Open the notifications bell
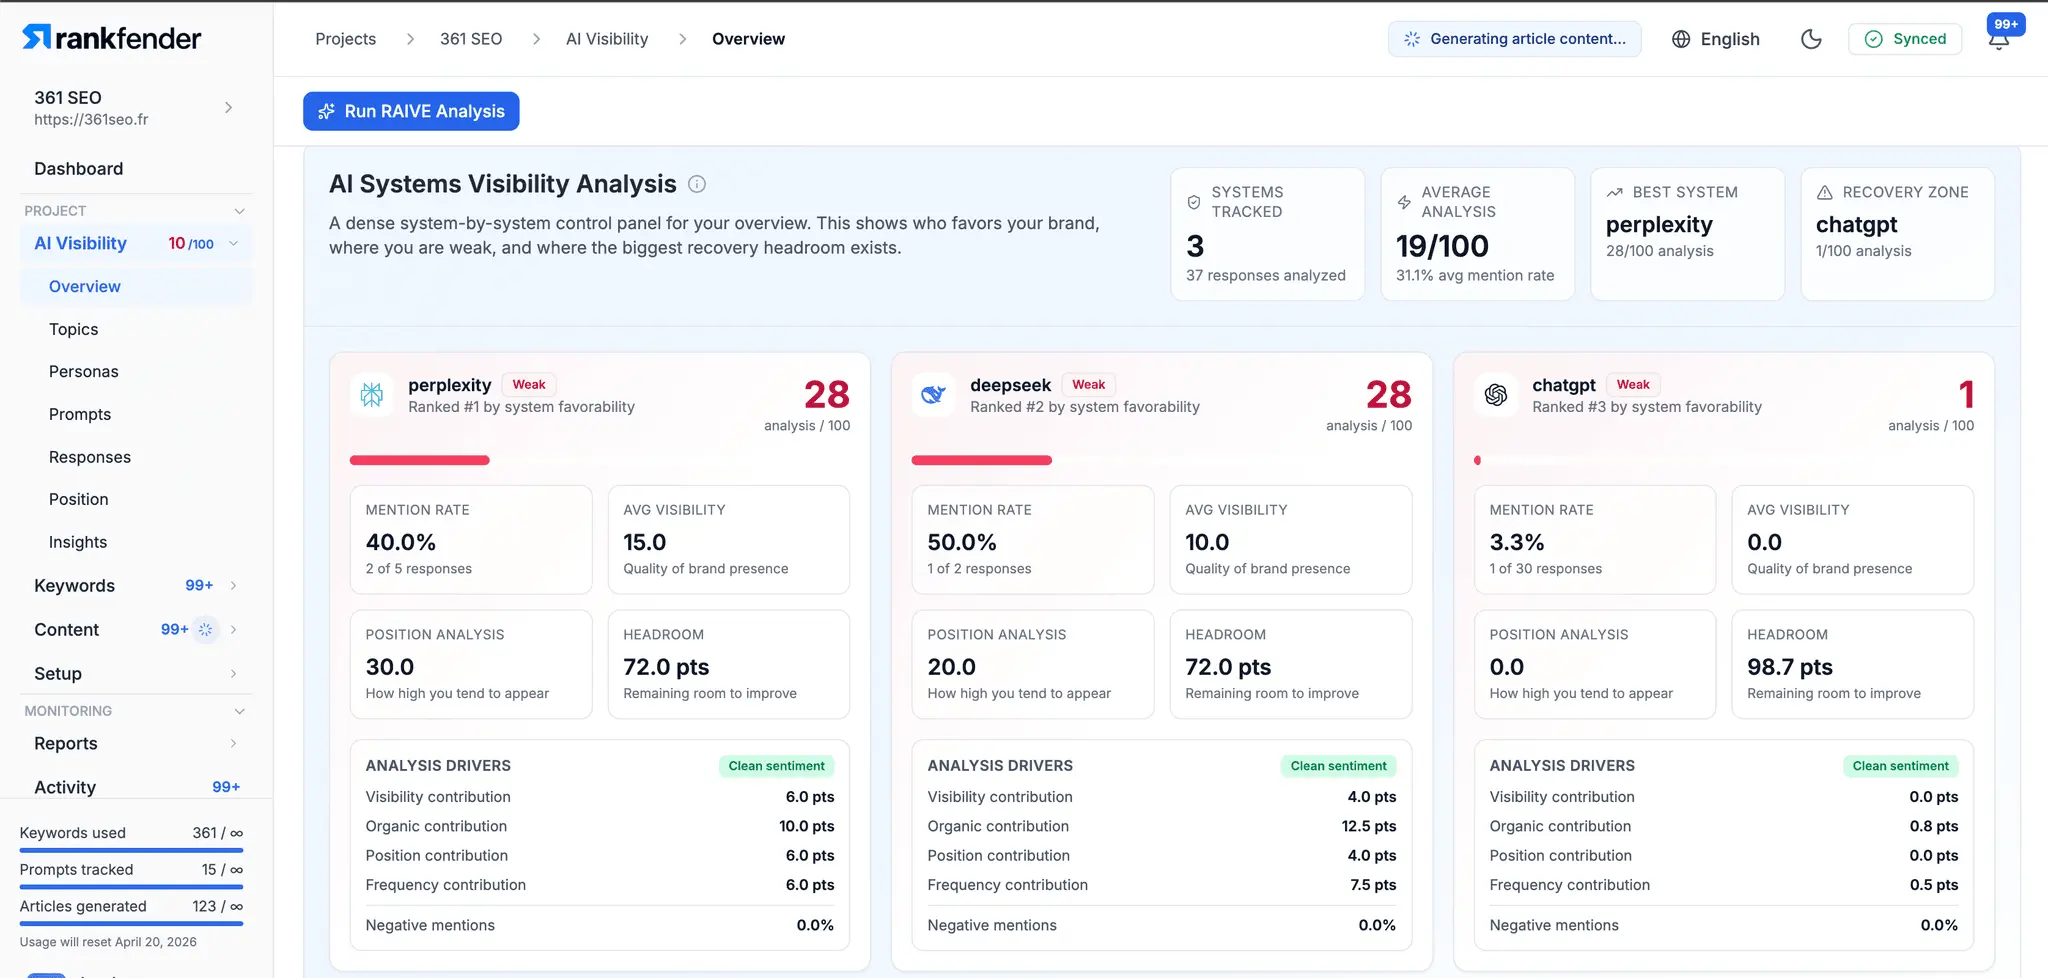The image size is (2048, 978). point(1999,40)
